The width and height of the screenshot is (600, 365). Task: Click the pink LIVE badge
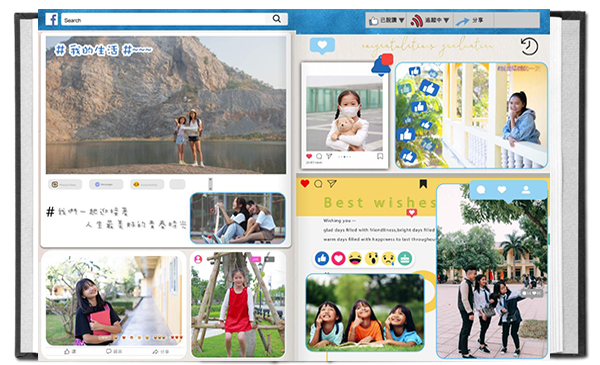click(x=256, y=259)
